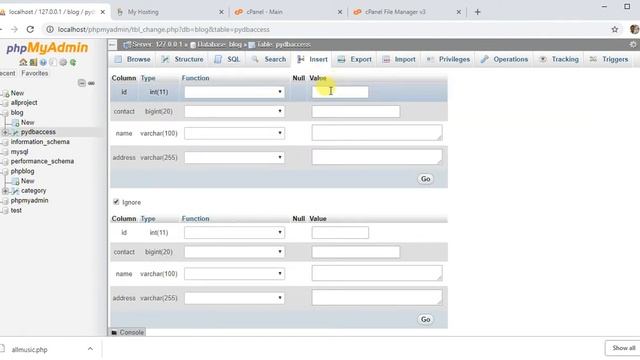Click the first form's Go button

click(425, 179)
